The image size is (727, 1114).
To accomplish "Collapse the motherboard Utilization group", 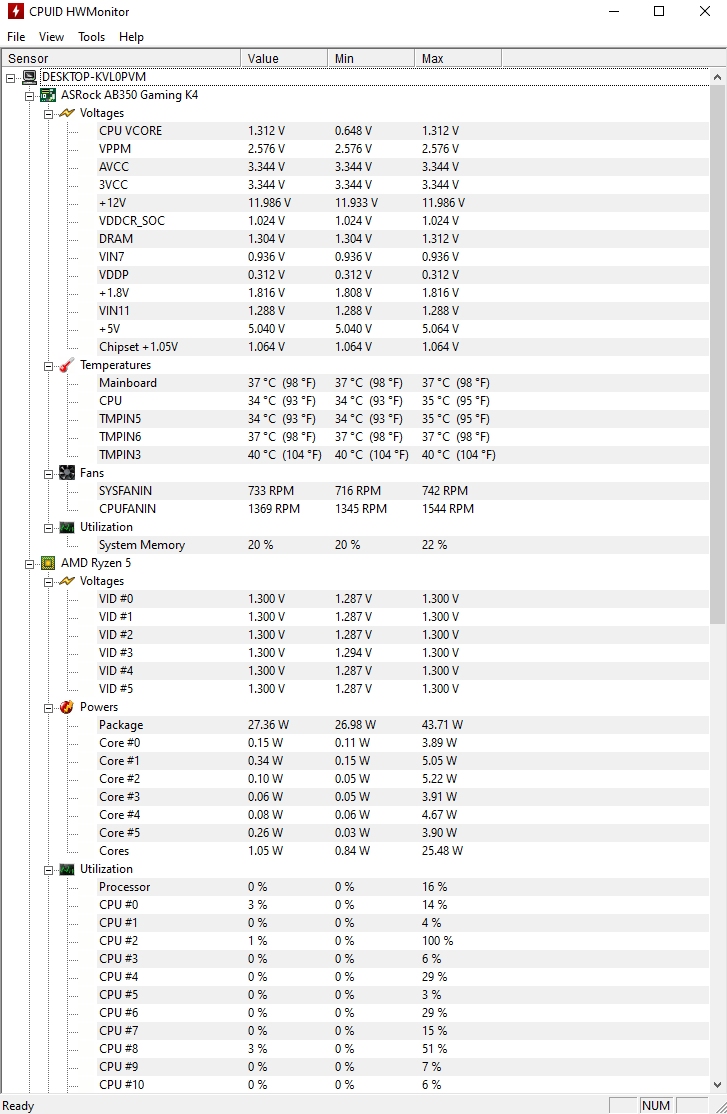I will point(48,528).
